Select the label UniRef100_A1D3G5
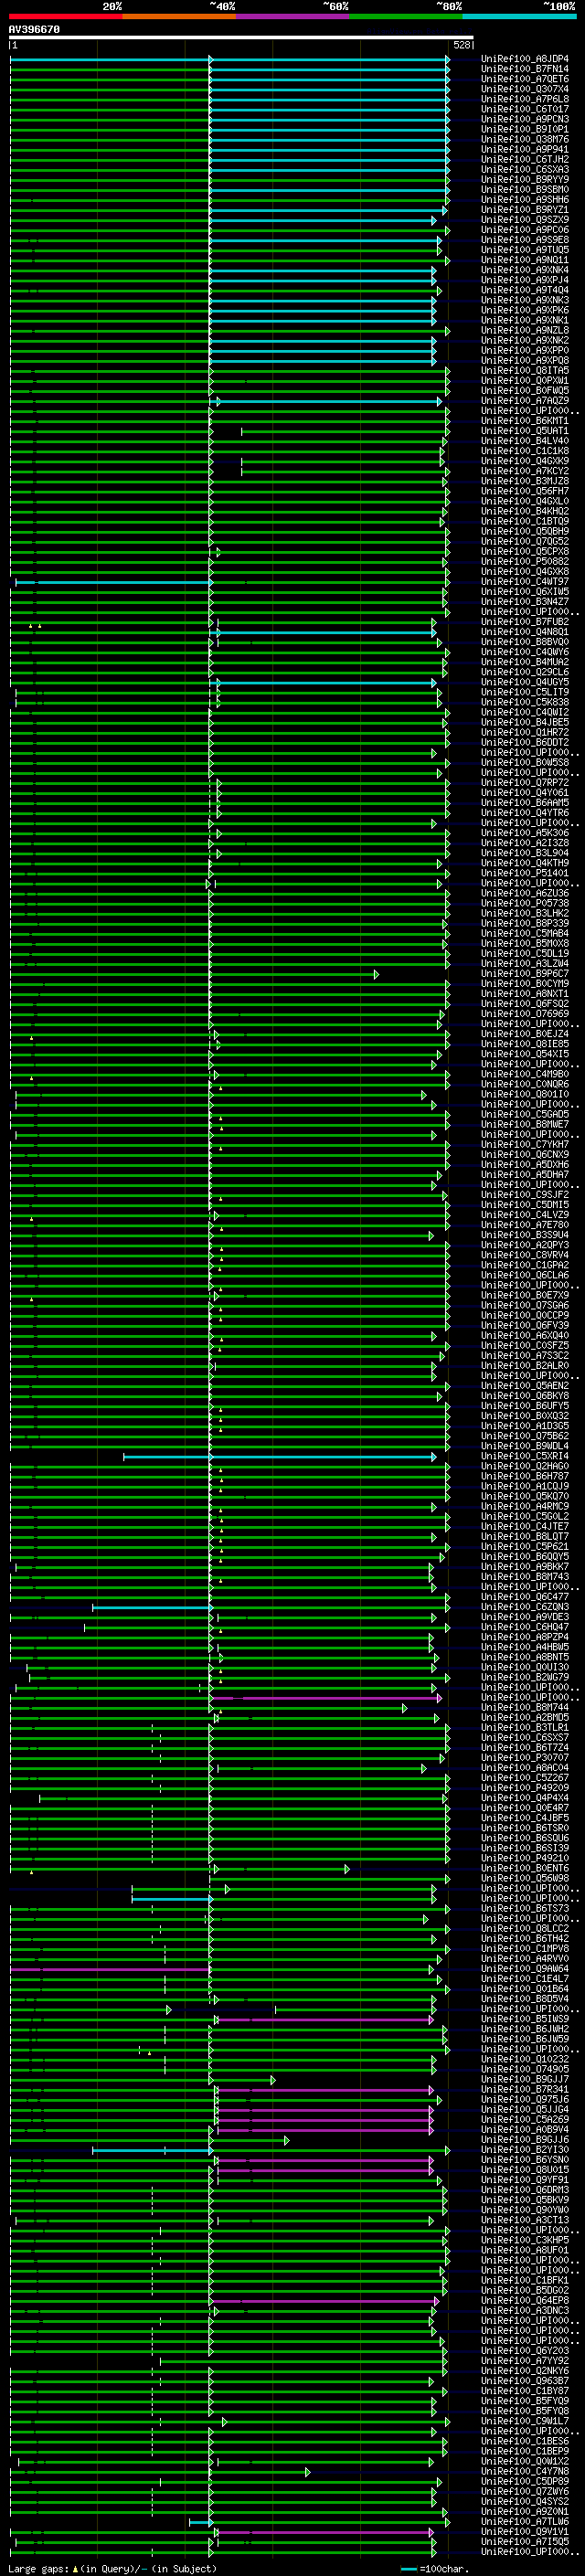This screenshot has height=2576, width=585. tap(525, 1427)
